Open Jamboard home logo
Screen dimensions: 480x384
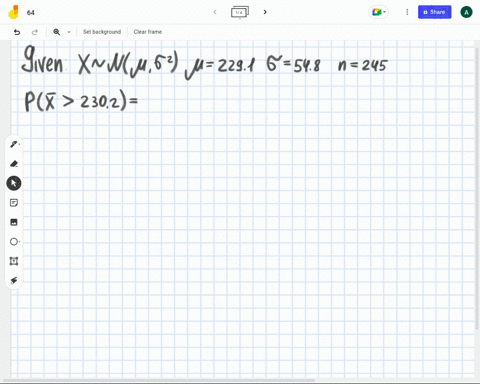click(x=13, y=12)
